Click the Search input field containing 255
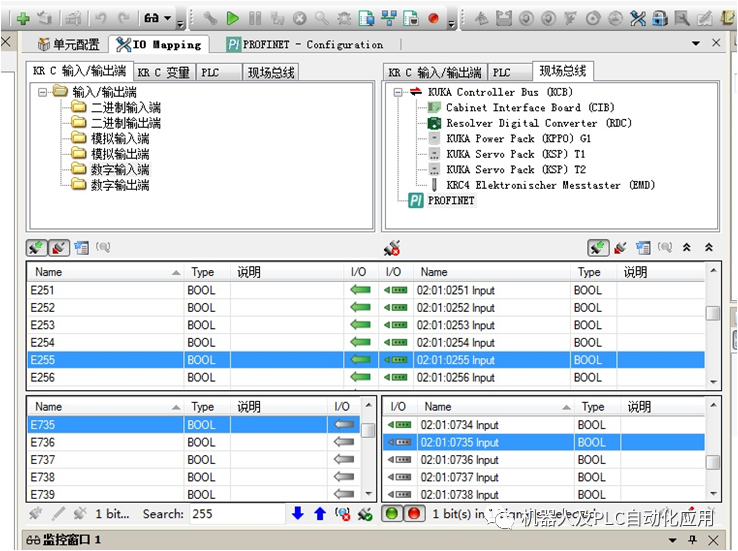 point(236,514)
